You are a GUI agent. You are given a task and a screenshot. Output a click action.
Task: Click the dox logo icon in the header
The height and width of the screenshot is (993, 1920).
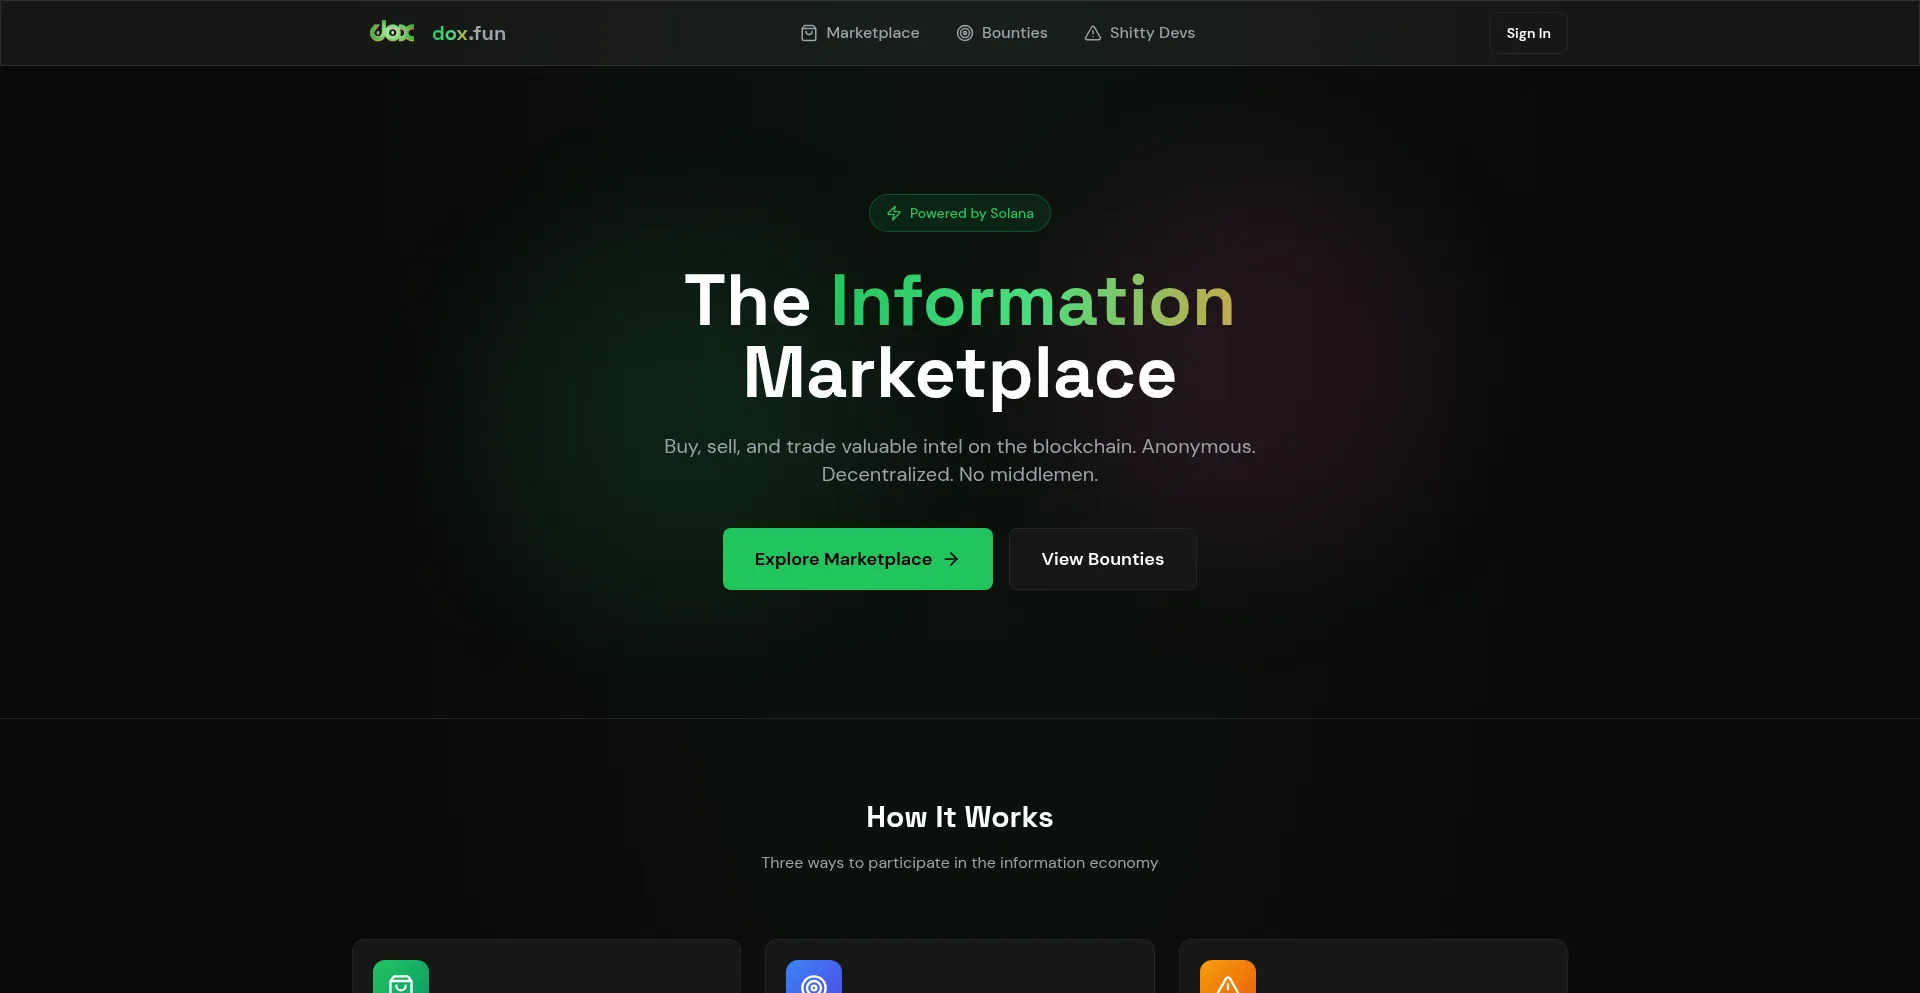click(391, 32)
